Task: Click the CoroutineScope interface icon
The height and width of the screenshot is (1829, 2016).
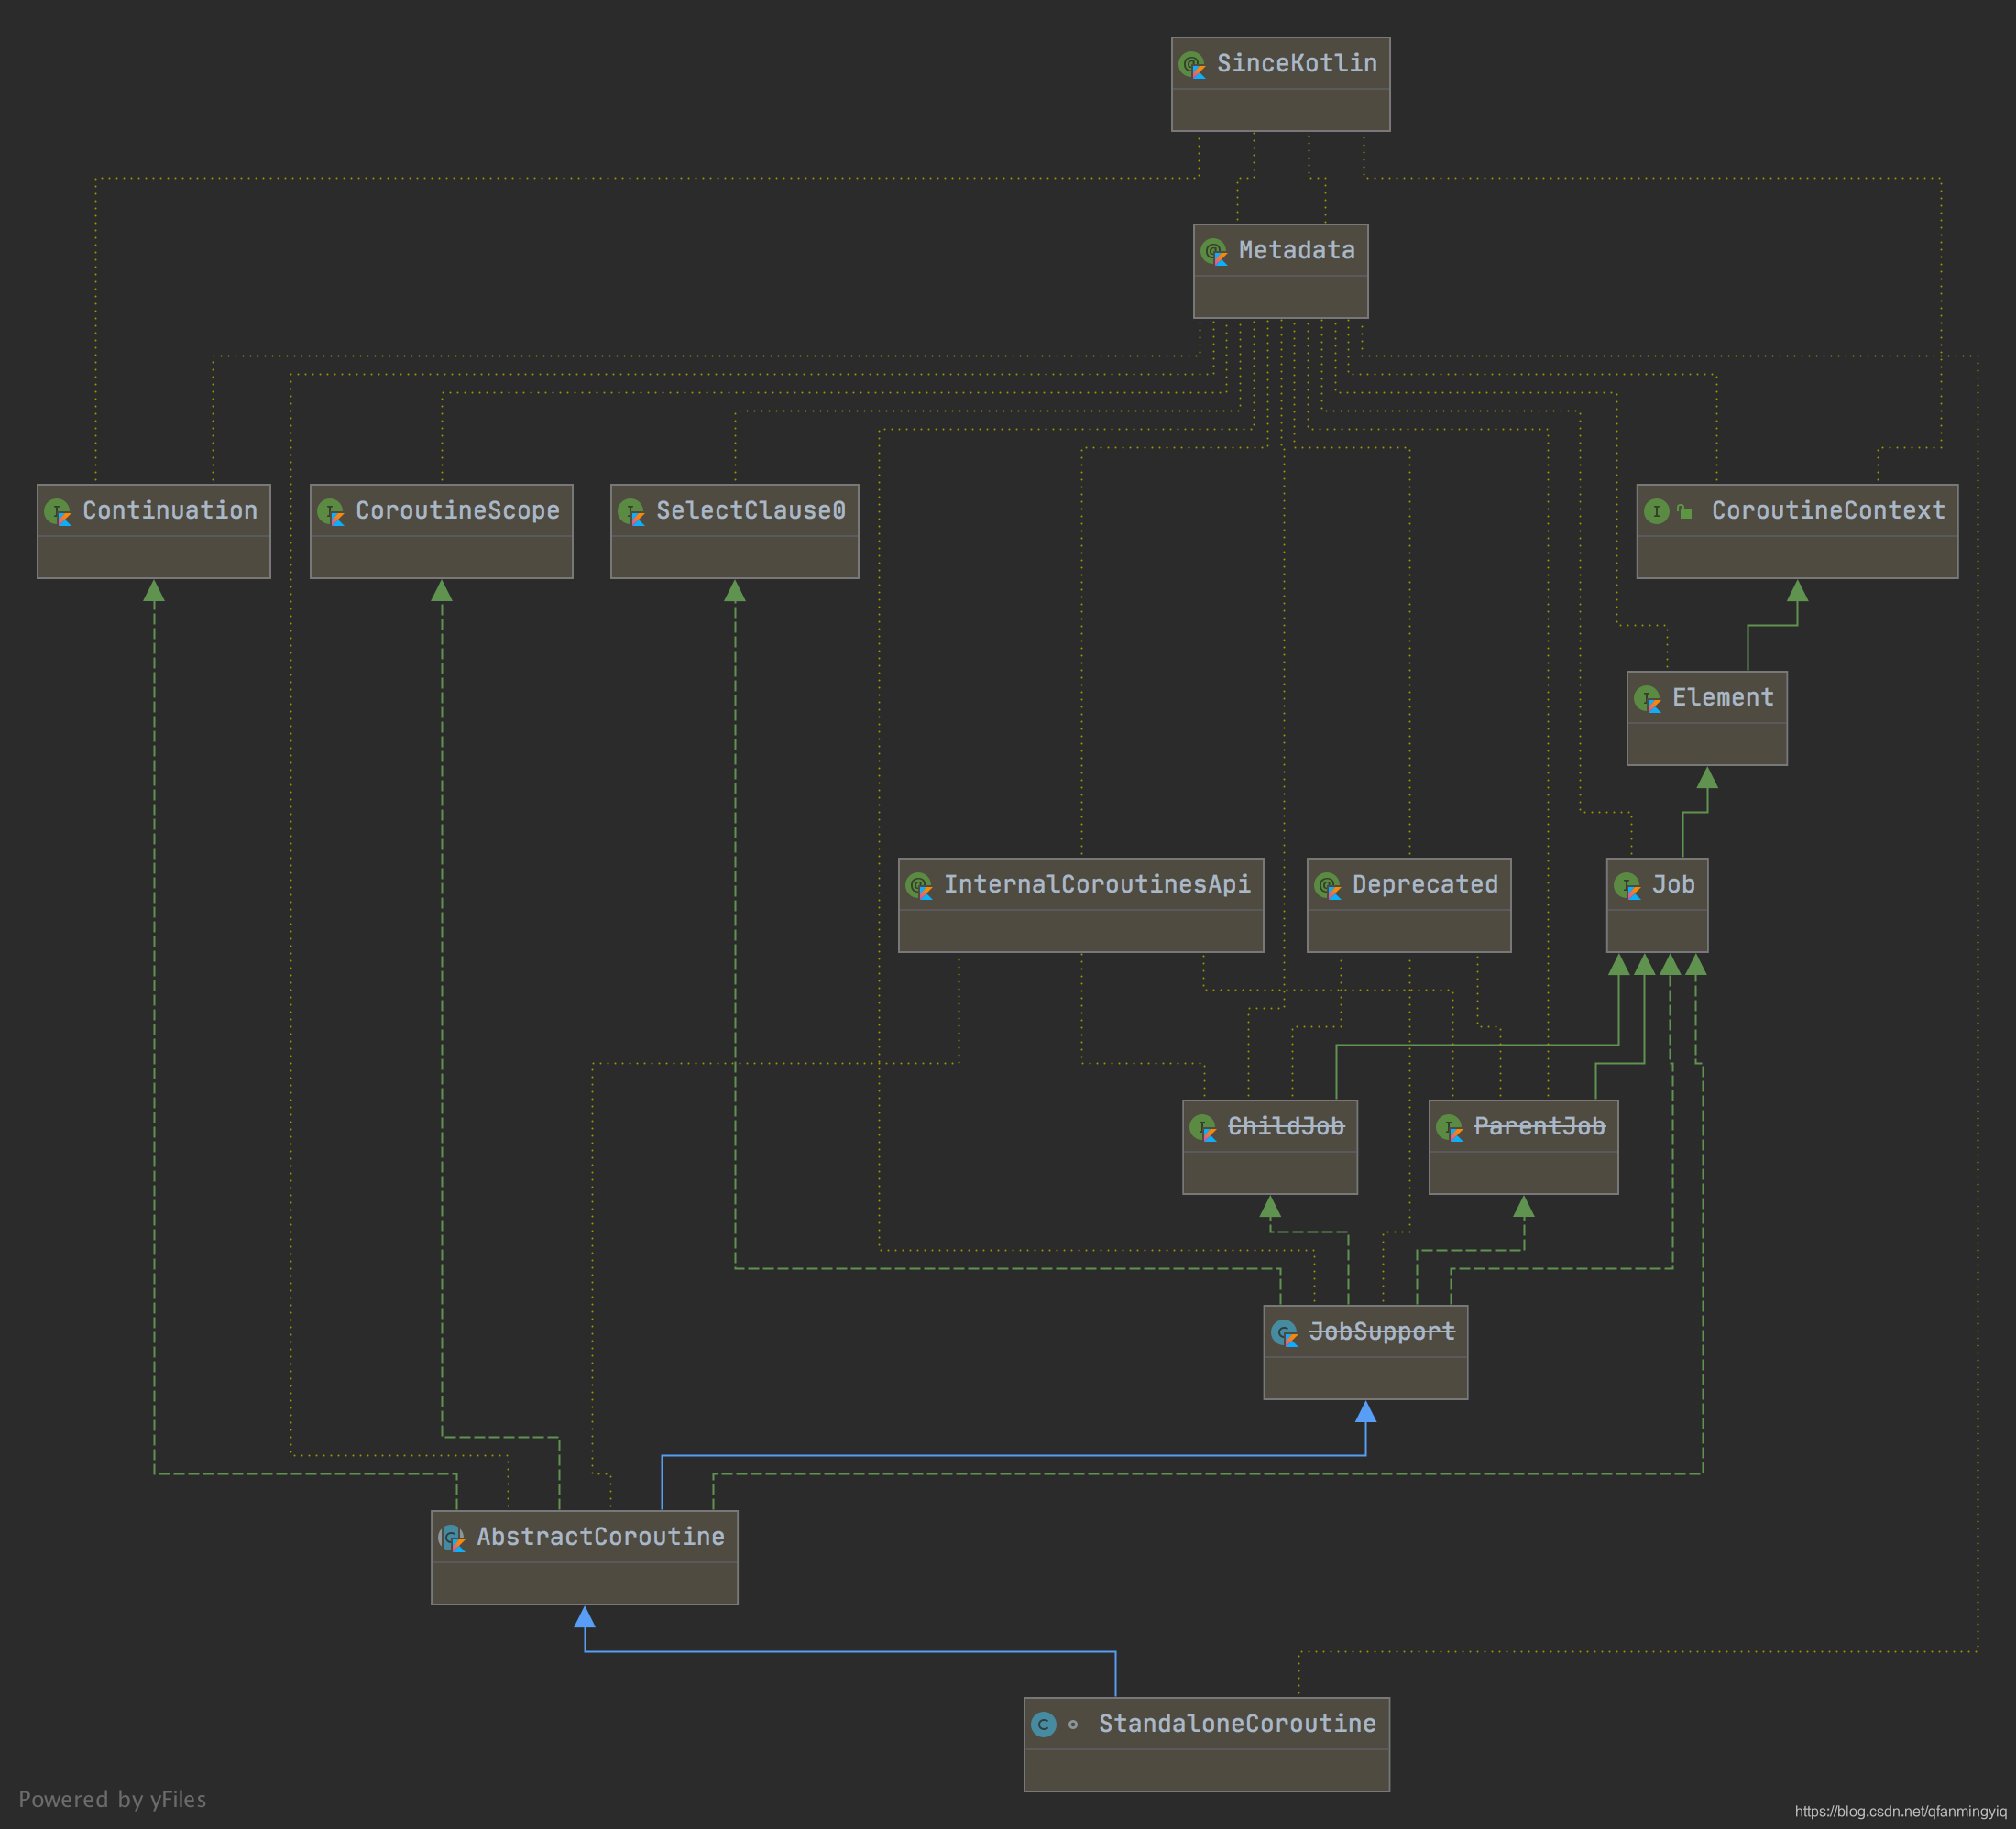Action: point(331,512)
